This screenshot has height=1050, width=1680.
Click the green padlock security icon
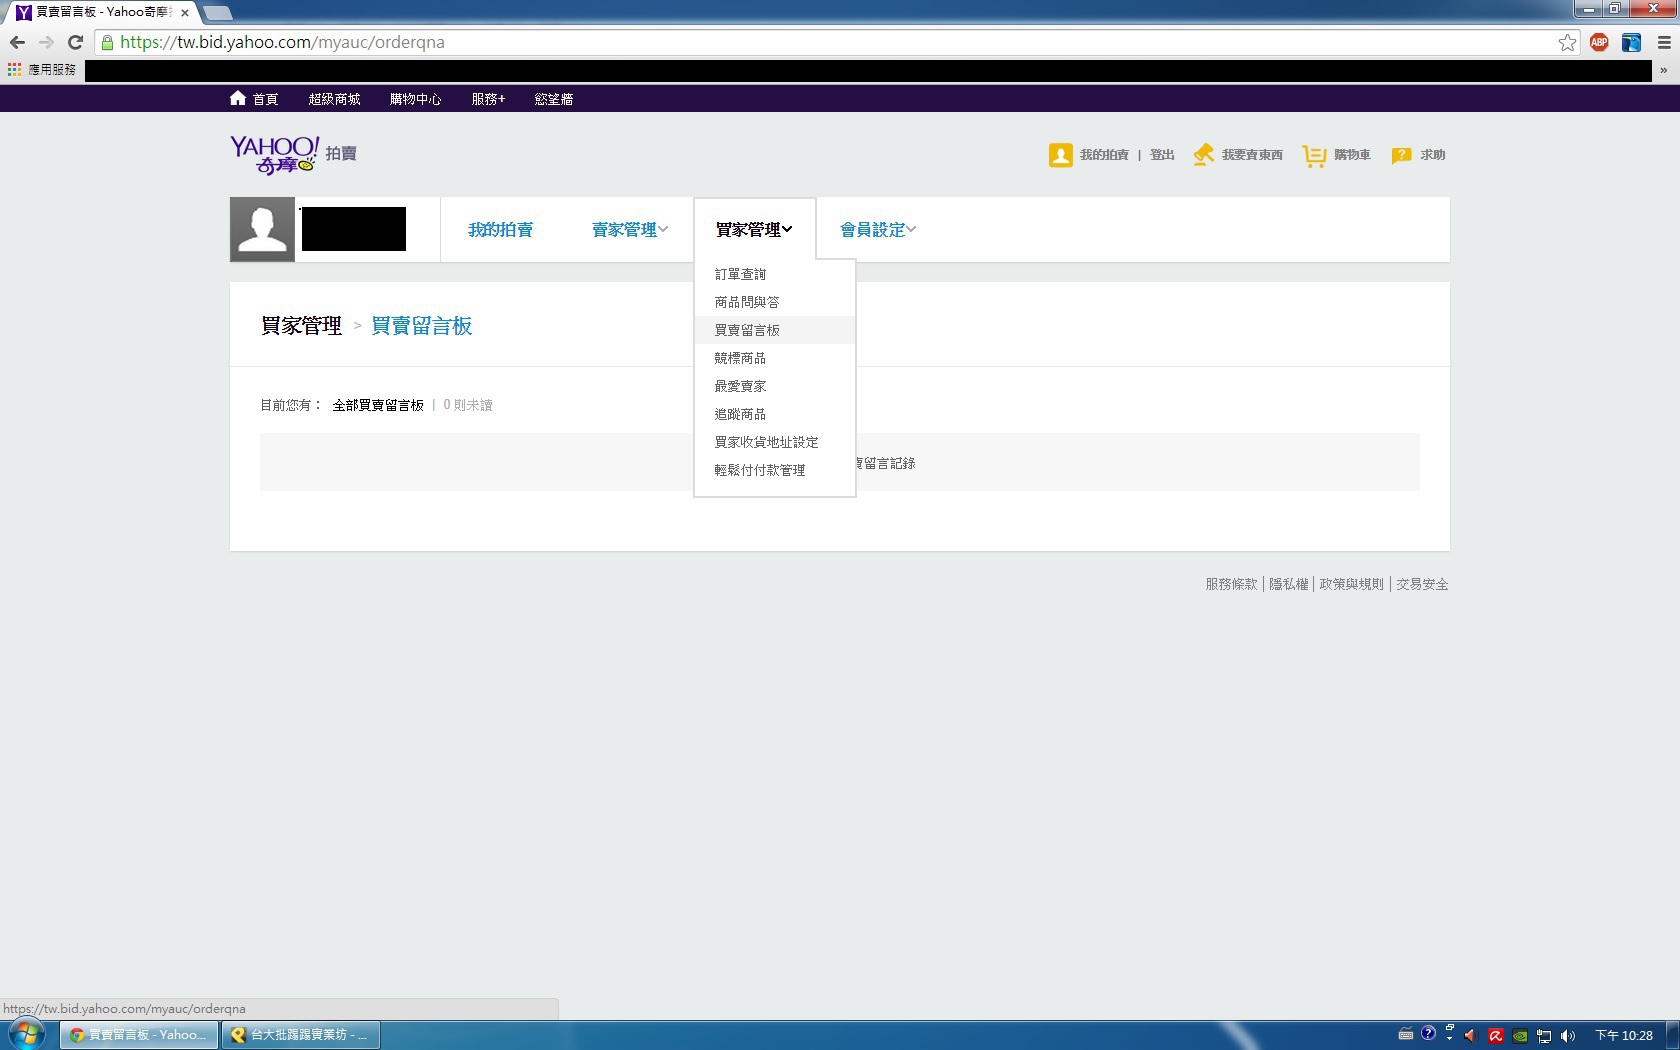pyautogui.click(x=107, y=42)
